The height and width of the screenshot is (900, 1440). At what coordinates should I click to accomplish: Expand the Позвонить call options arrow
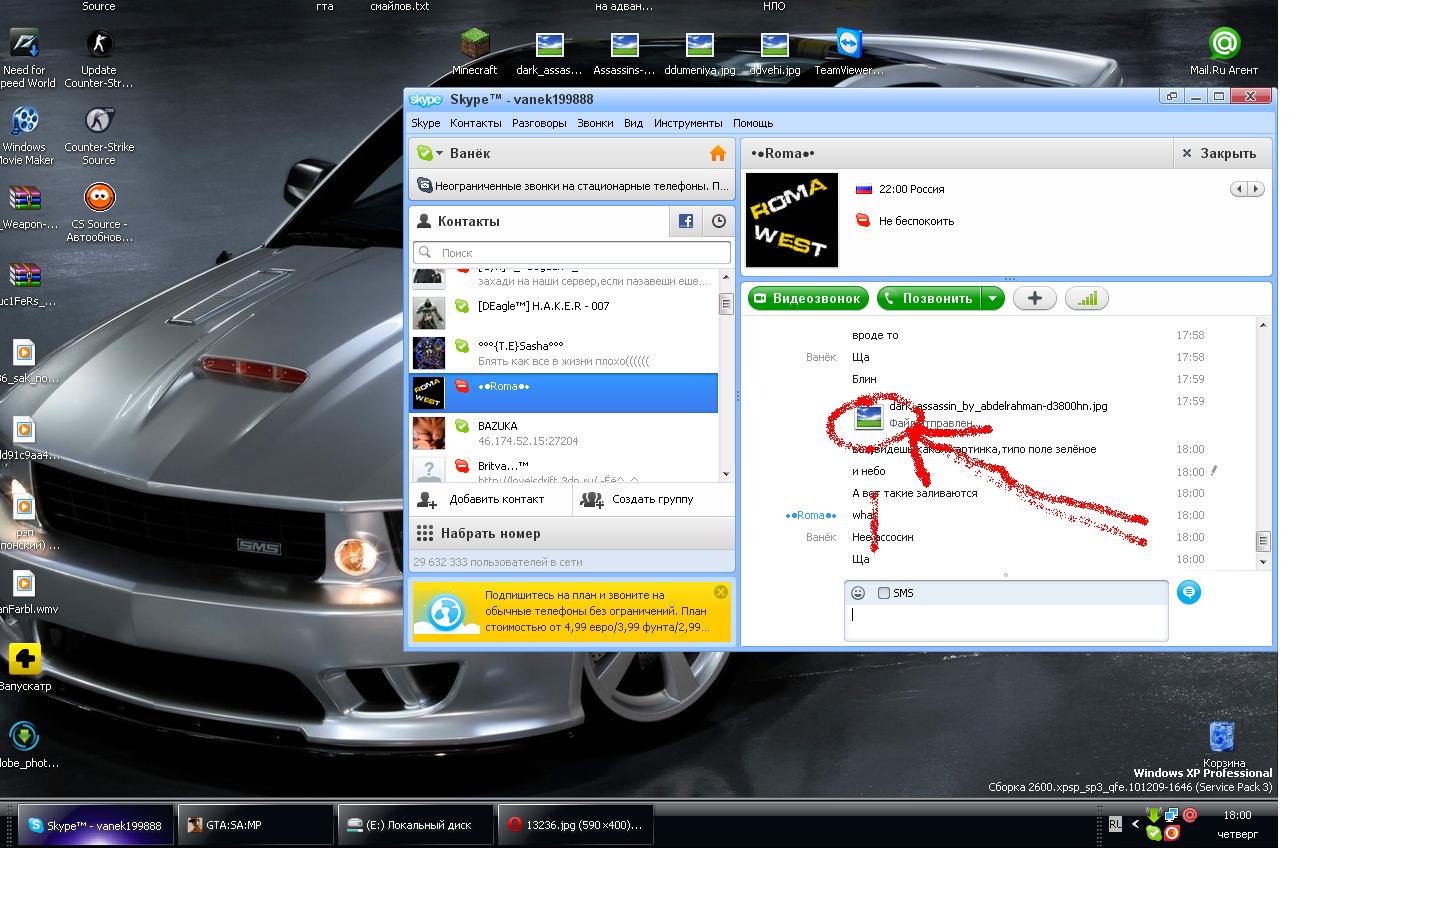coord(992,298)
